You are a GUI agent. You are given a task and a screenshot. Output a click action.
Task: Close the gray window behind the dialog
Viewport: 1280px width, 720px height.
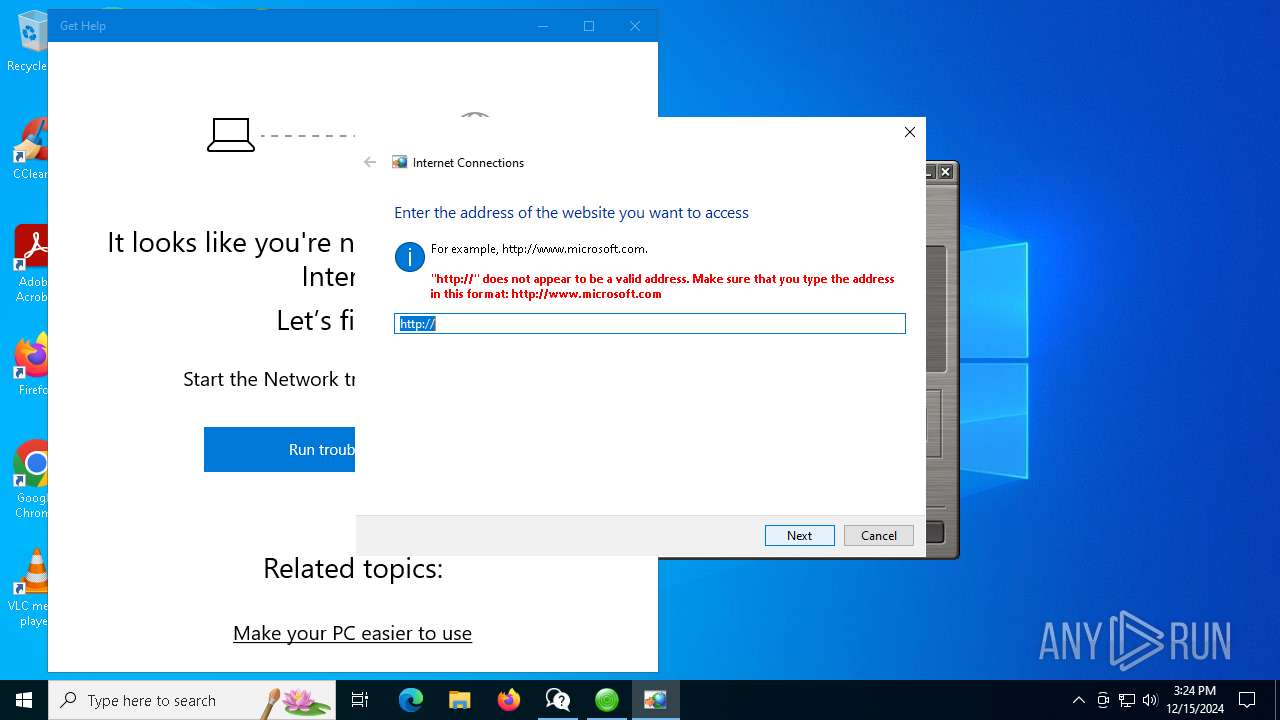pyautogui.click(x=945, y=172)
